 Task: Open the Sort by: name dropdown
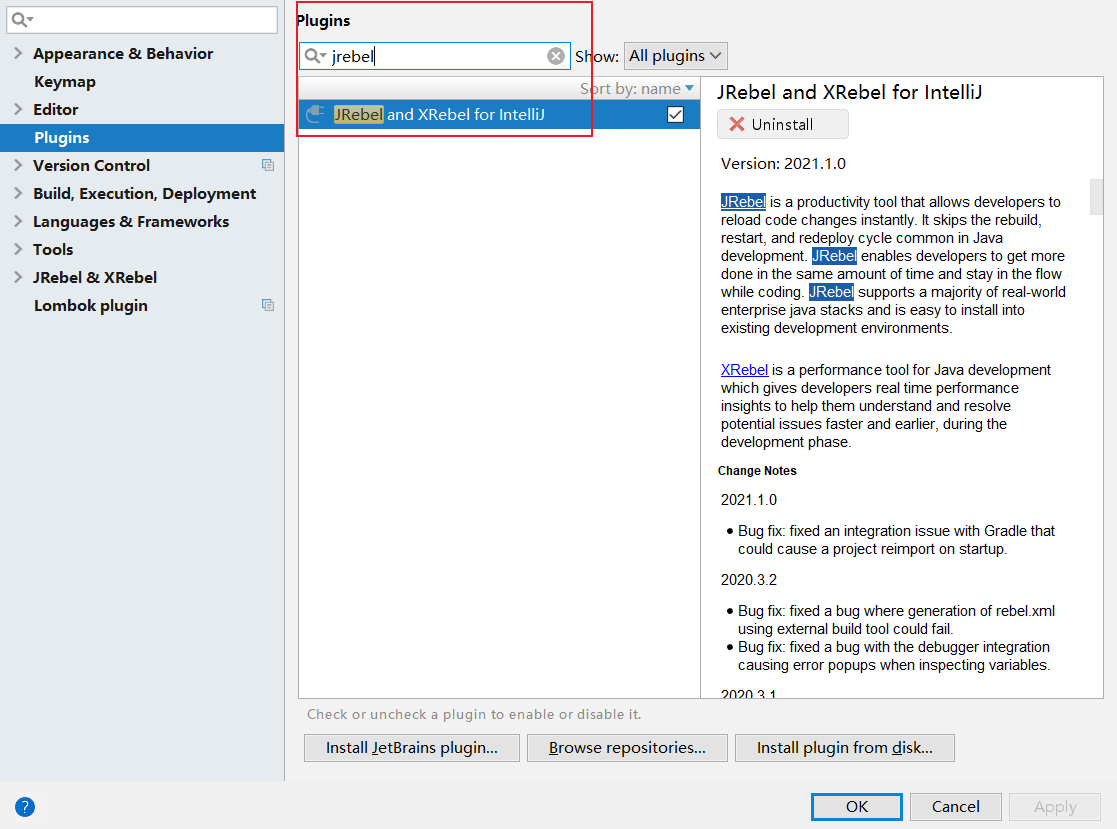(636, 89)
